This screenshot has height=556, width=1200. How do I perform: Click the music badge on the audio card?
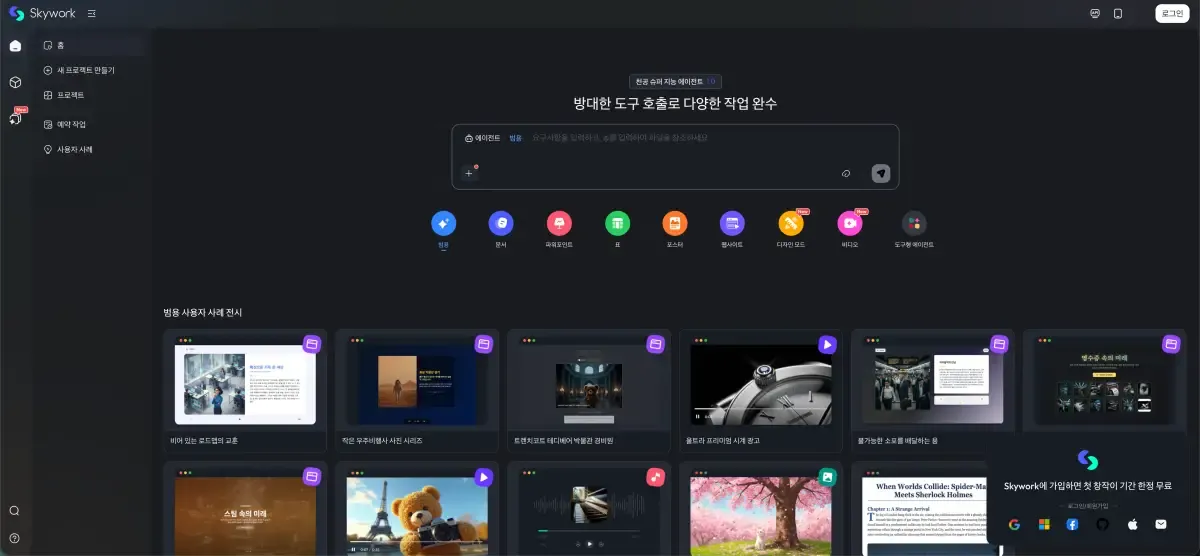[x=655, y=477]
